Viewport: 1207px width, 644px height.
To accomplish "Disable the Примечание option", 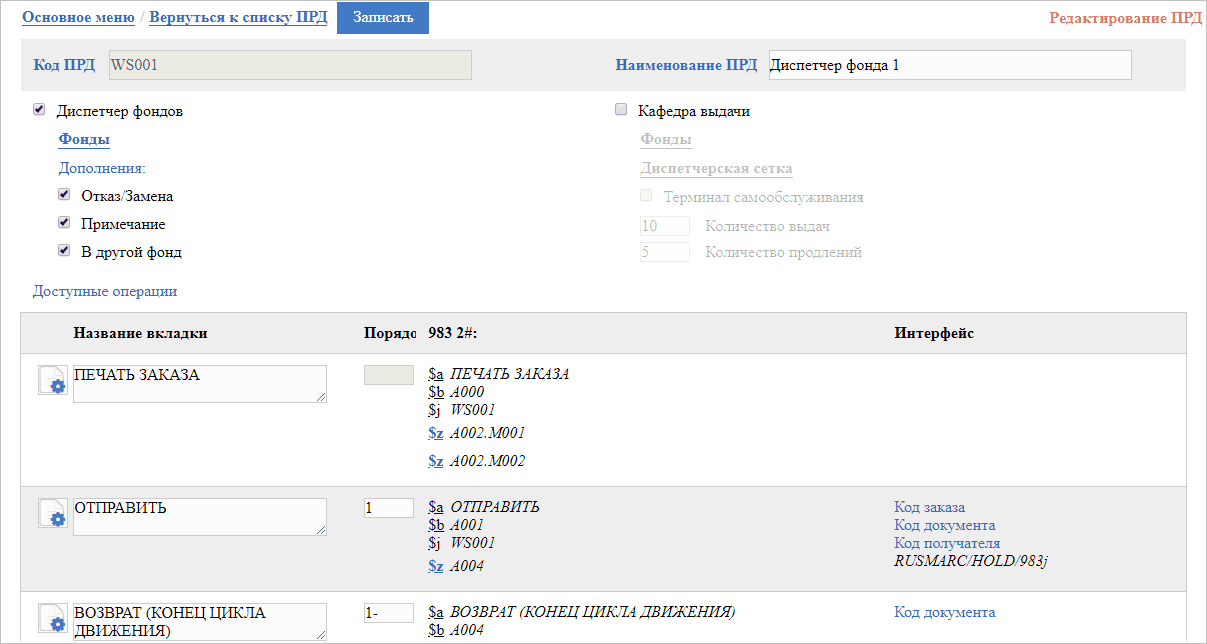I will [64, 223].
